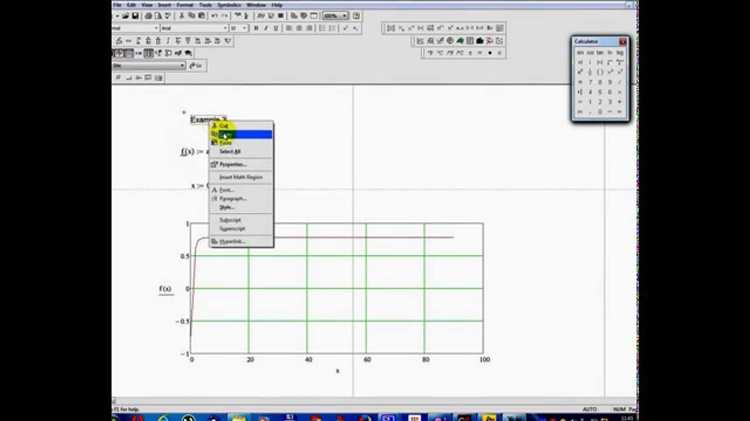This screenshot has width=750, height=421.
Task: Align text left
Action: pos(288,28)
